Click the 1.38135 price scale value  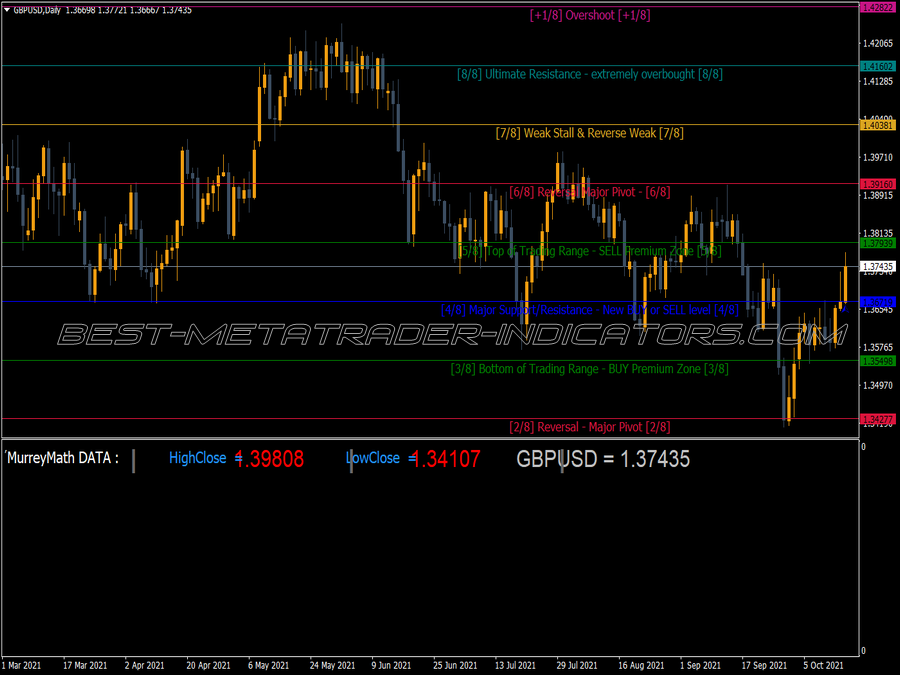click(x=878, y=234)
